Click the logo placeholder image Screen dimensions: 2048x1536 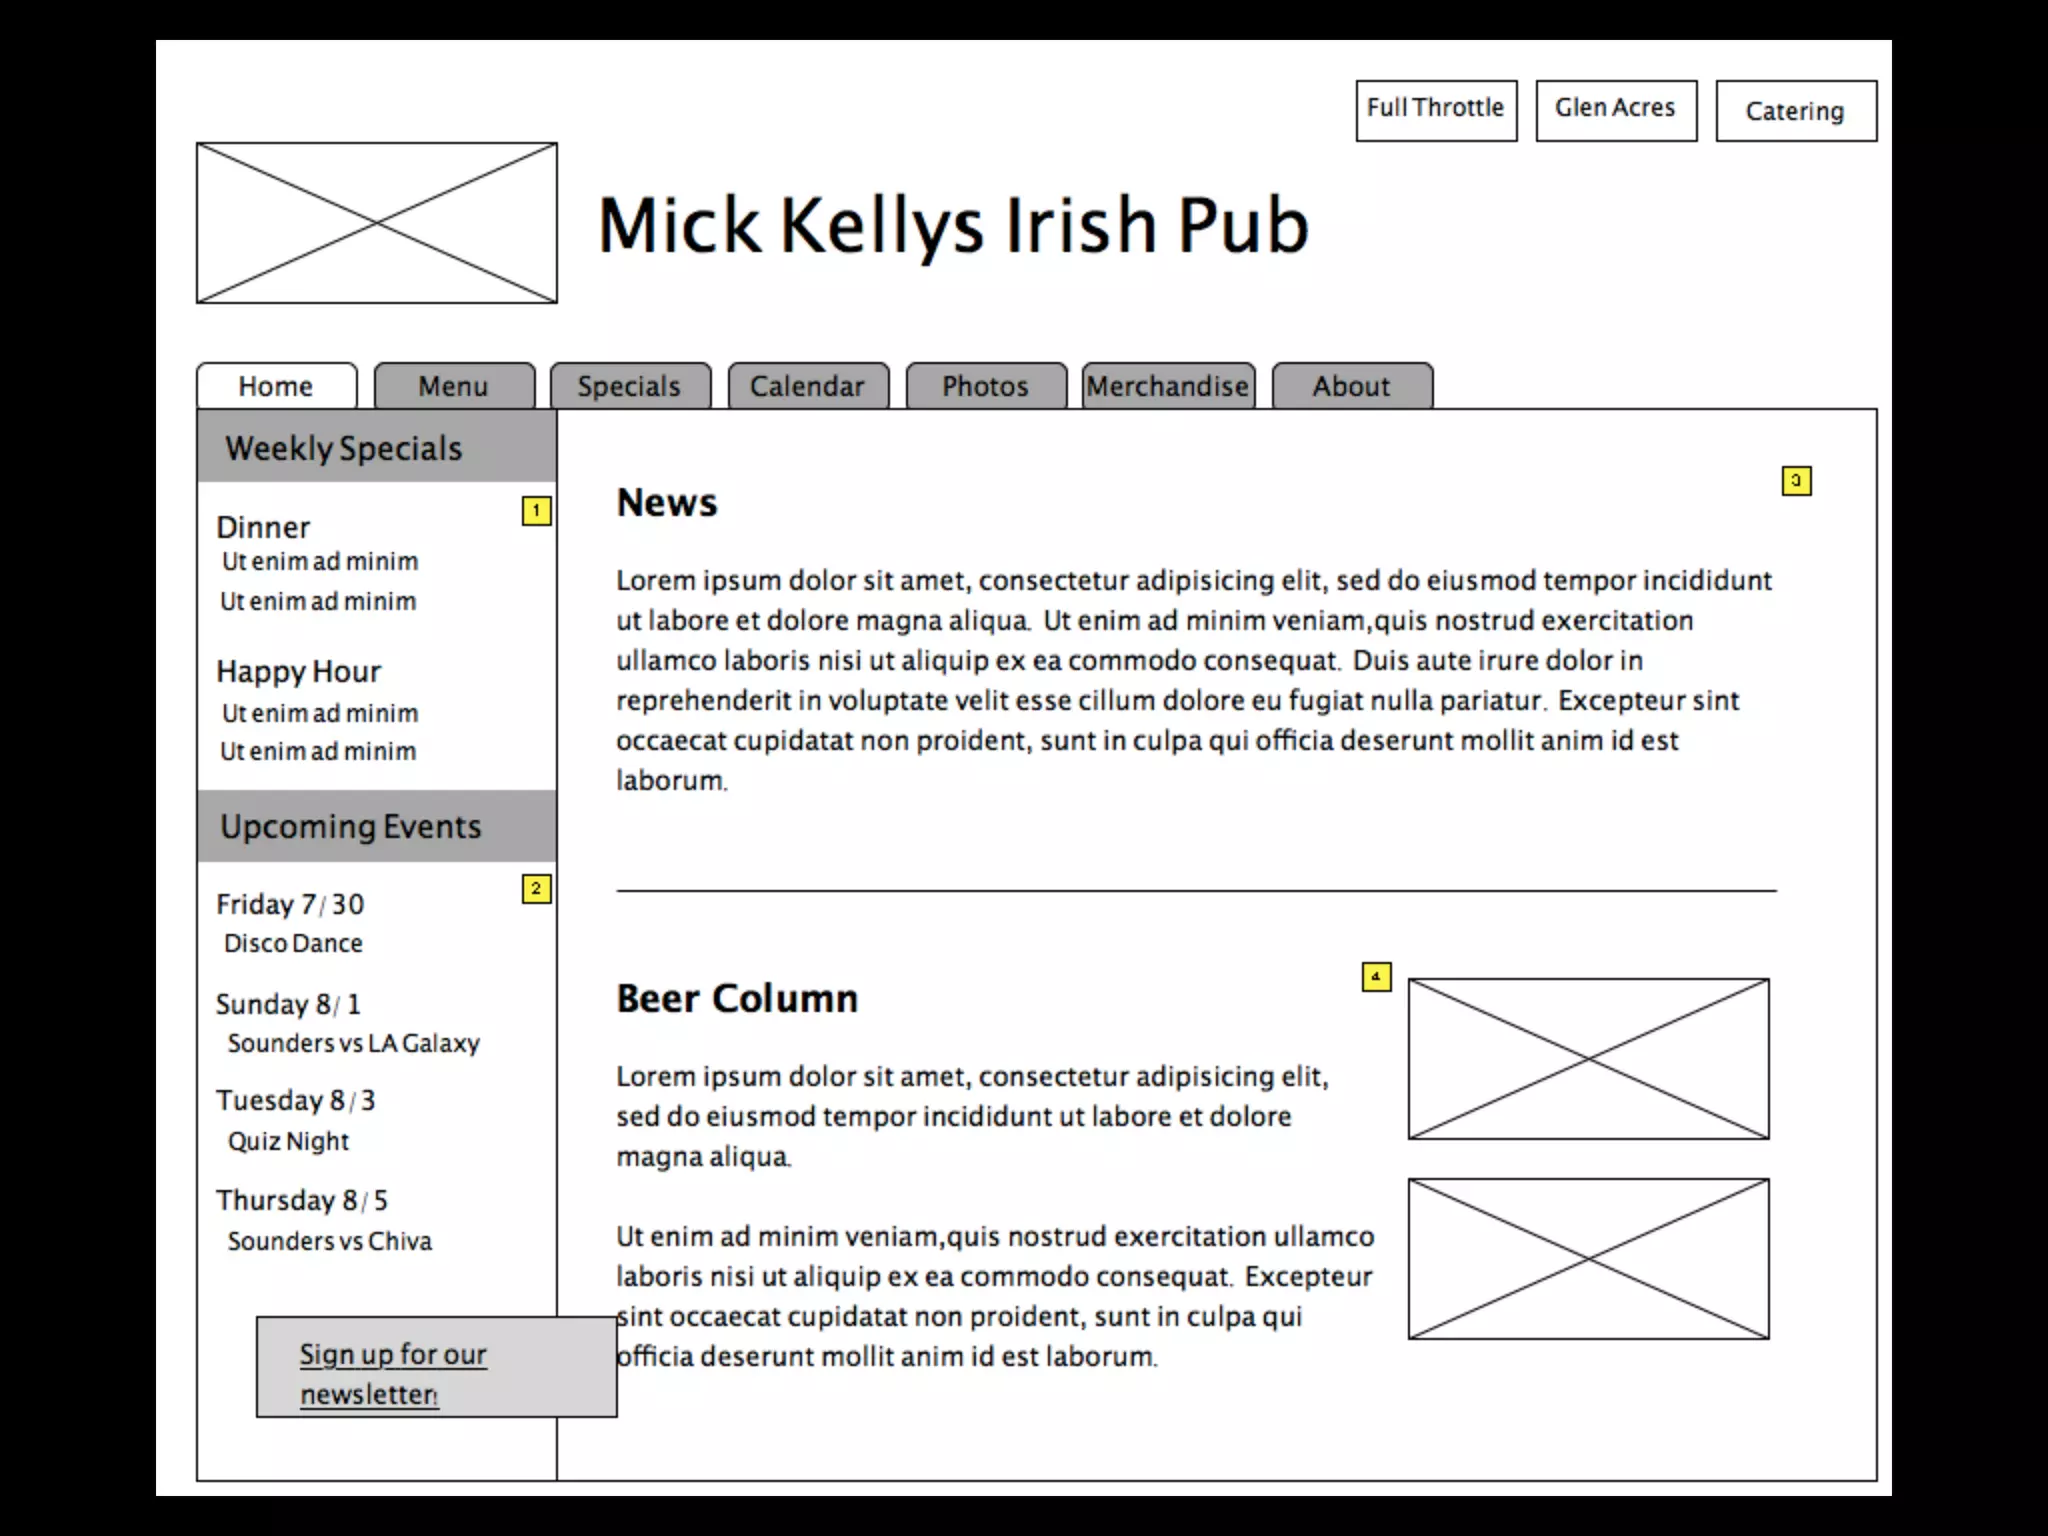377,223
